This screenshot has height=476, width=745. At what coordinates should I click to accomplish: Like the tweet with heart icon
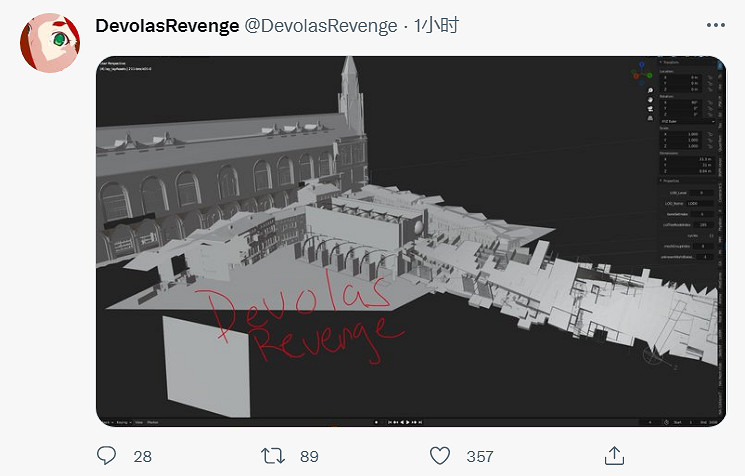pyautogui.click(x=440, y=456)
